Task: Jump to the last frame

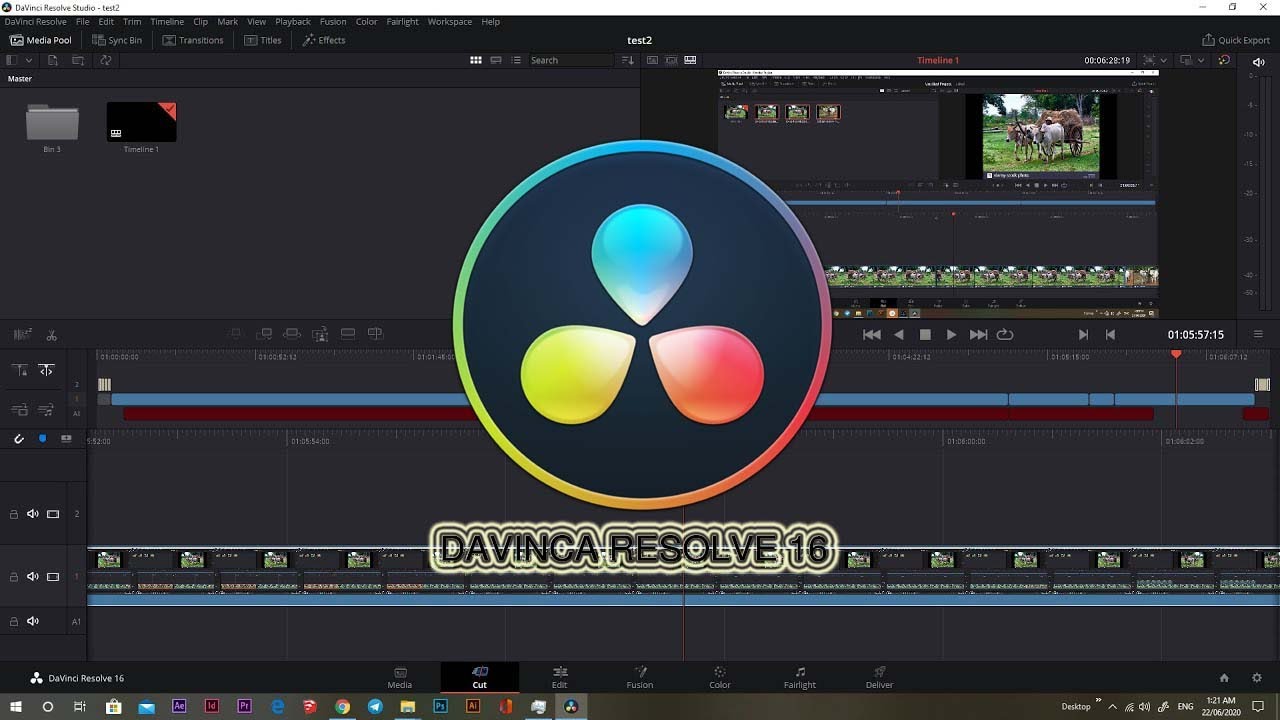Action: (978, 335)
